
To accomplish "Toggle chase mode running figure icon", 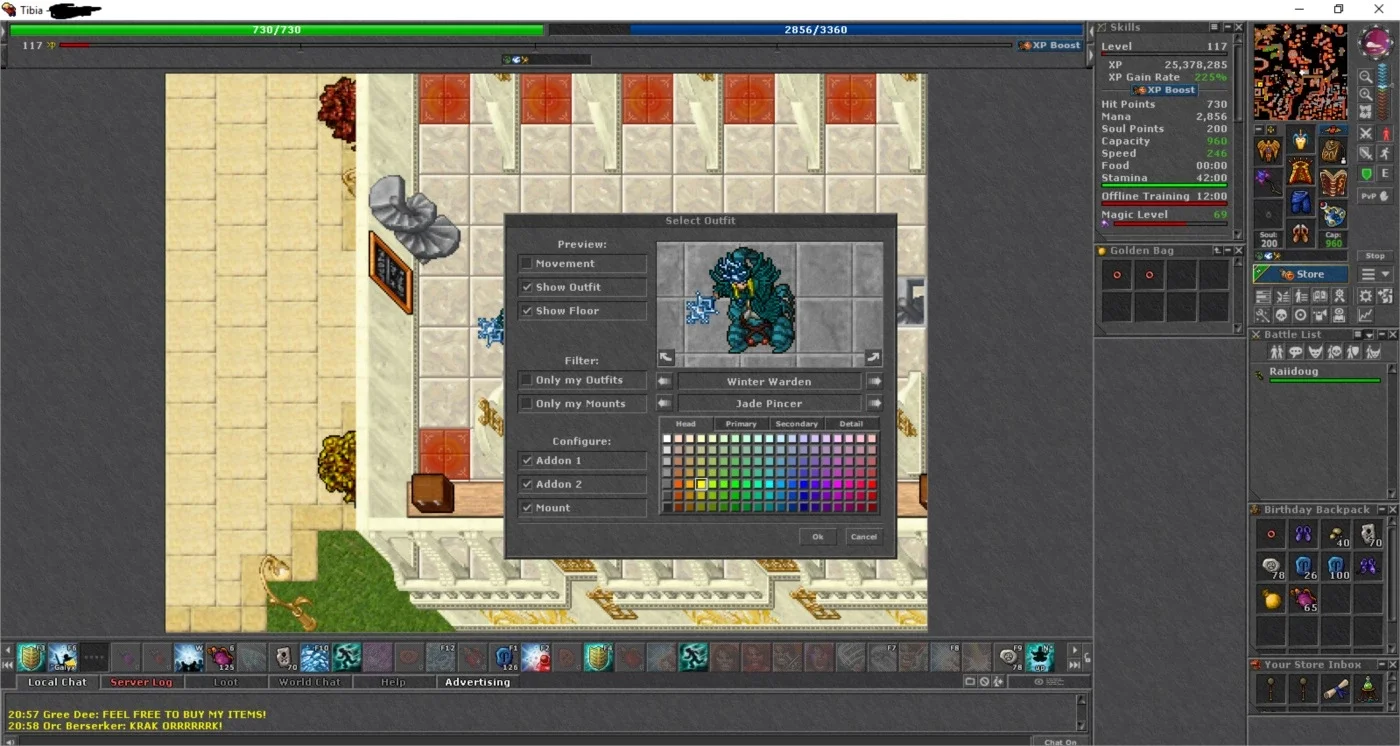I will pos(1386,153).
